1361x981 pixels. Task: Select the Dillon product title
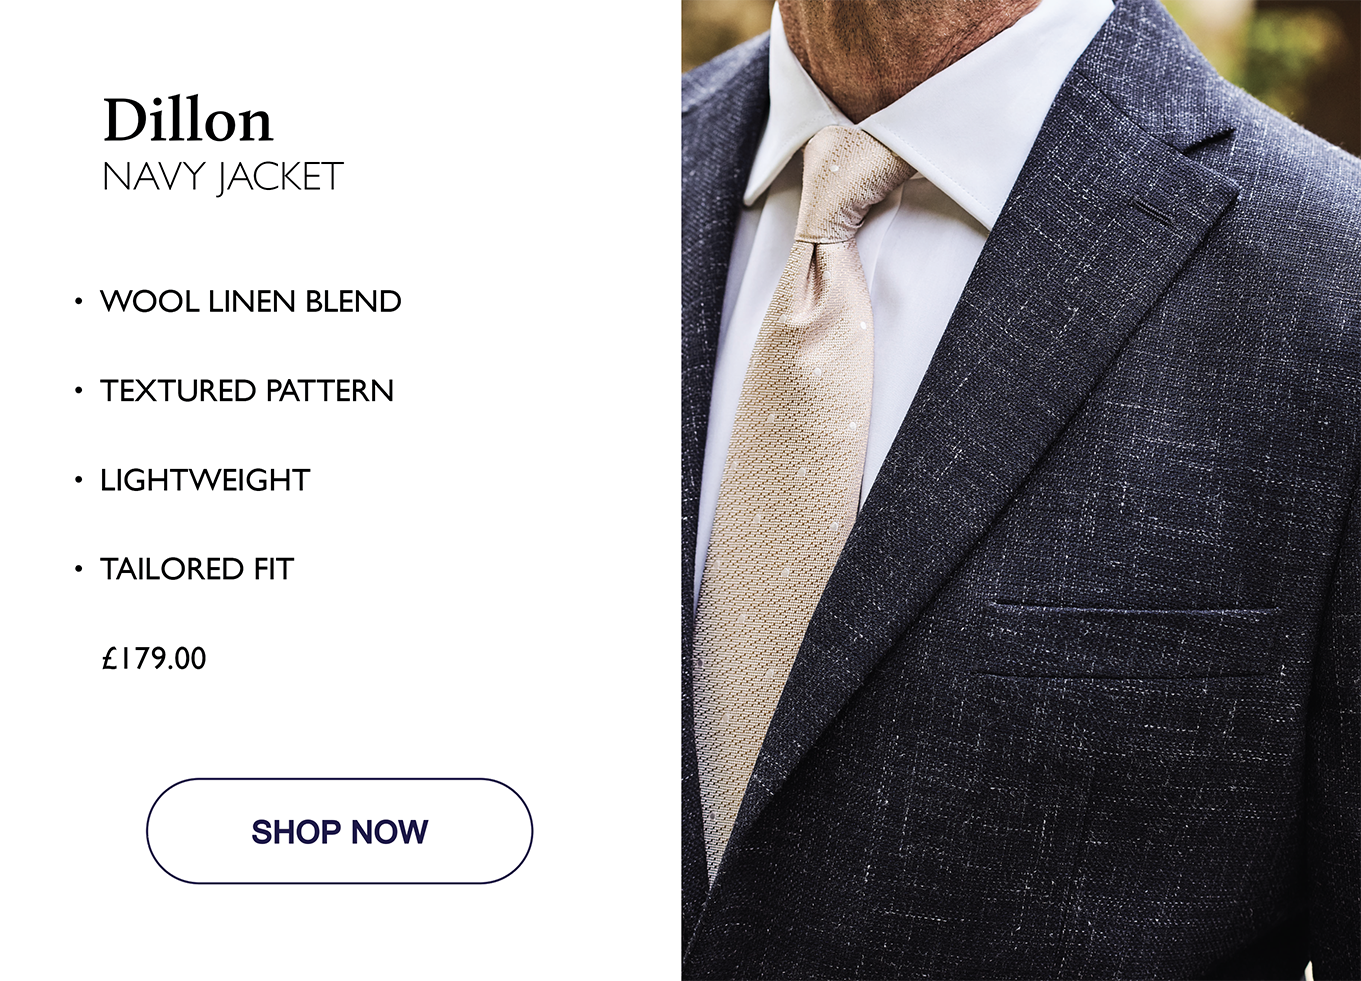pos(188,121)
